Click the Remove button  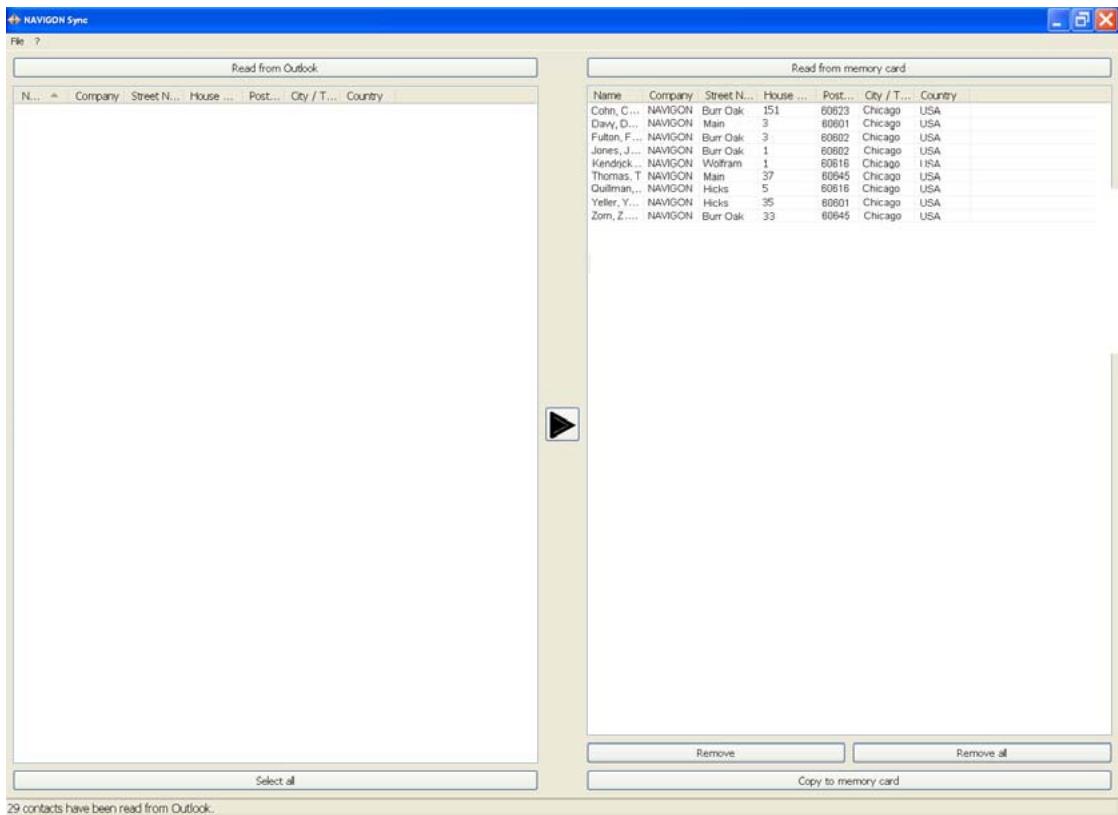(x=716, y=752)
